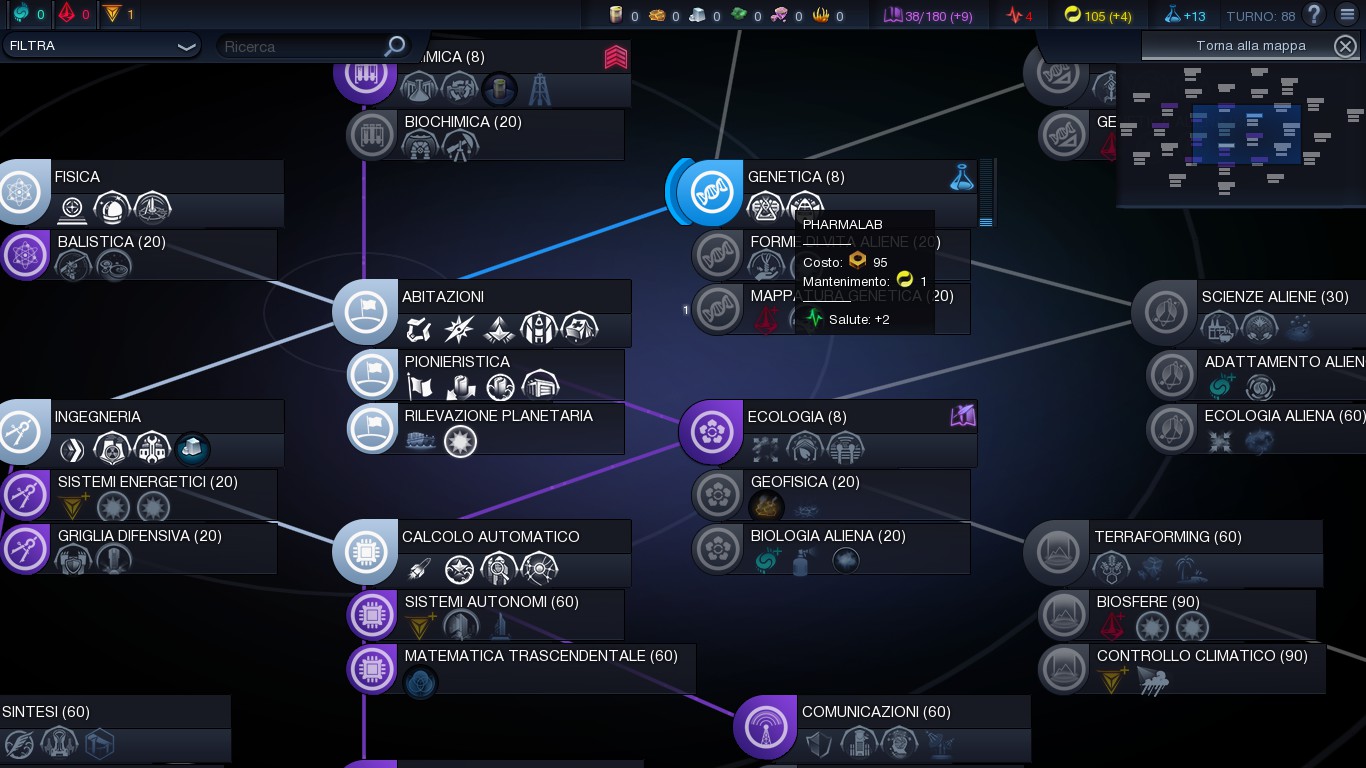Select the Fisica atom tech circle
The image size is (1366, 768).
point(20,192)
